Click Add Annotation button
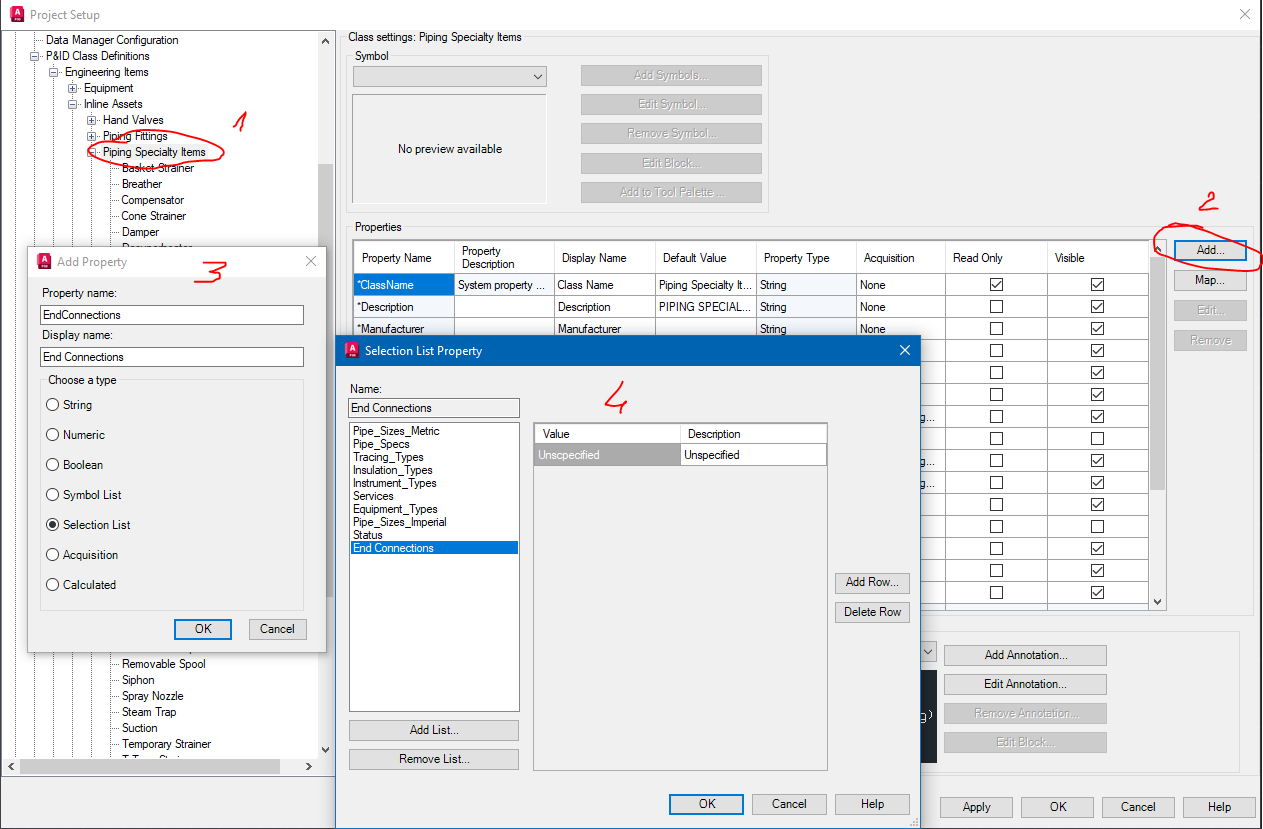The height and width of the screenshot is (829, 1263). (x=1024, y=654)
